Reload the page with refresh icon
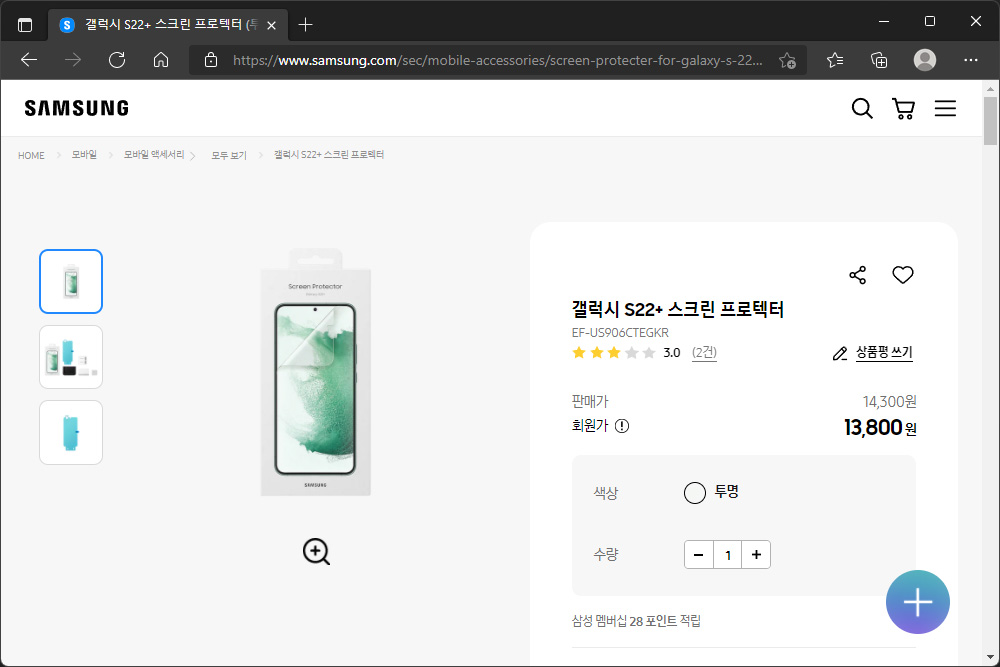 117,60
